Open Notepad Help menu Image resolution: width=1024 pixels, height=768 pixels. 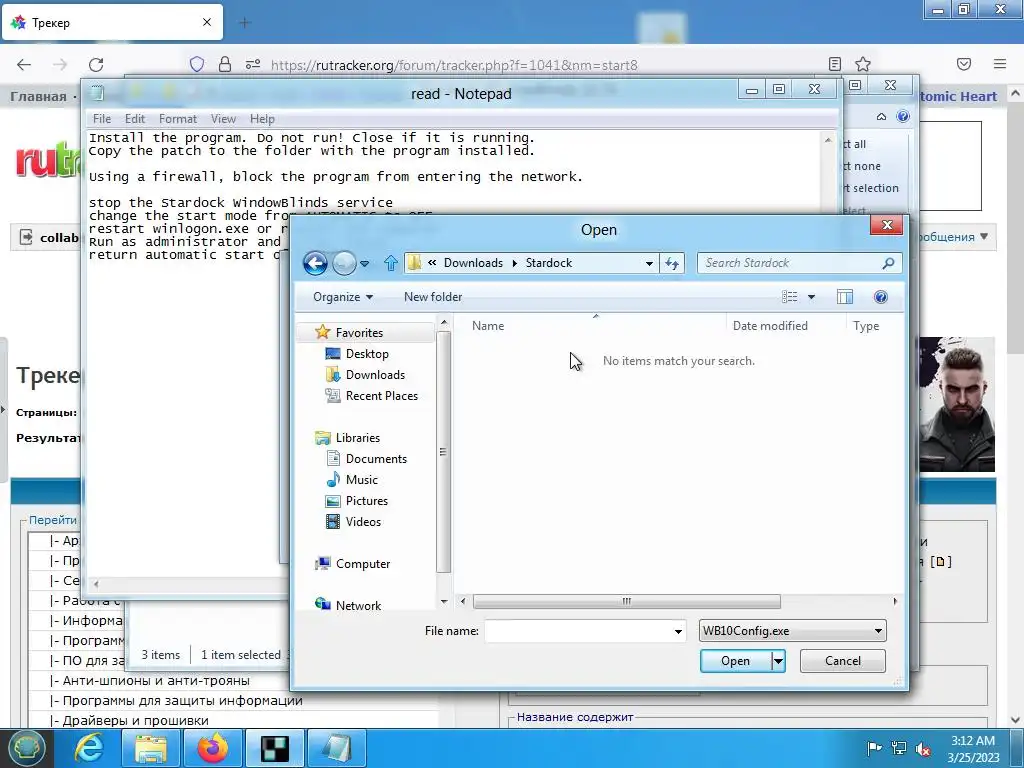pyautogui.click(x=262, y=119)
